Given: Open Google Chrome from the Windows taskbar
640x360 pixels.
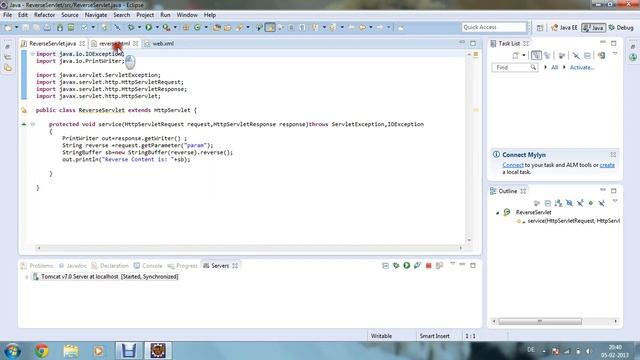Looking at the screenshot, I should point(42,351).
